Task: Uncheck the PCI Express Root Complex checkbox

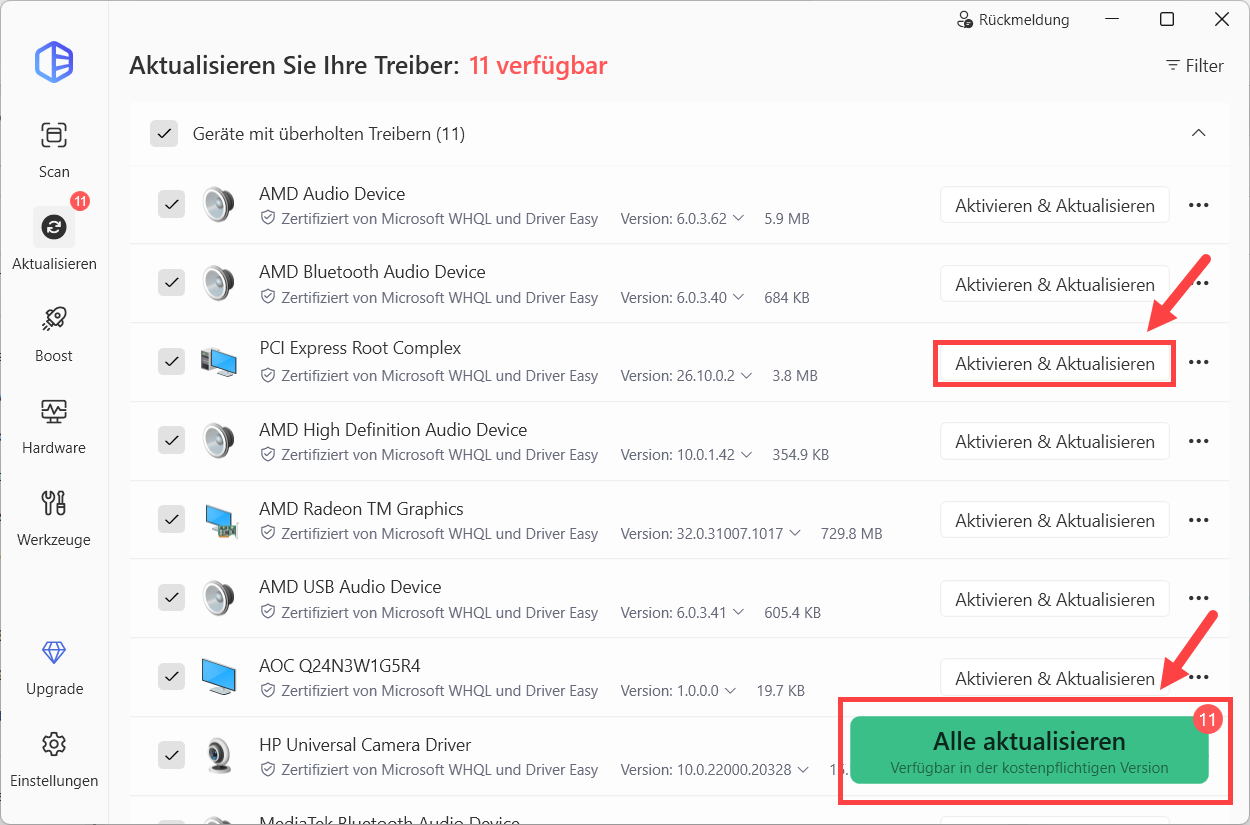Action: click(x=172, y=362)
